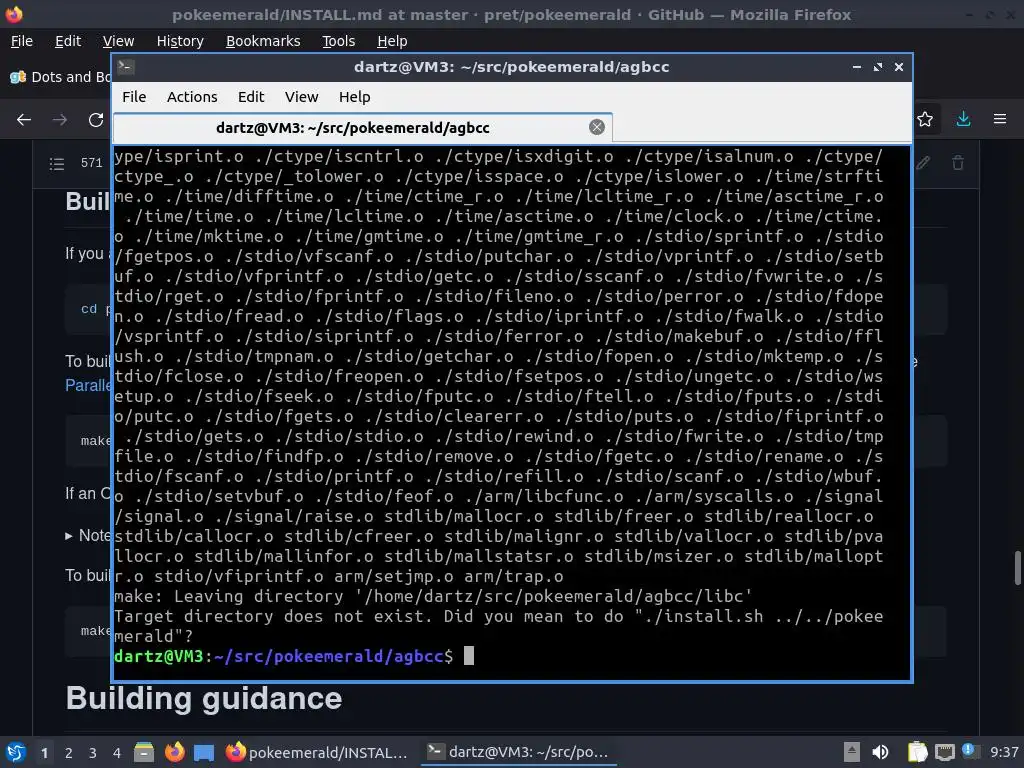Viewport: 1024px width, 768px height.
Task: Select the terminal tab dartz@VM3
Action: [x=362, y=127]
